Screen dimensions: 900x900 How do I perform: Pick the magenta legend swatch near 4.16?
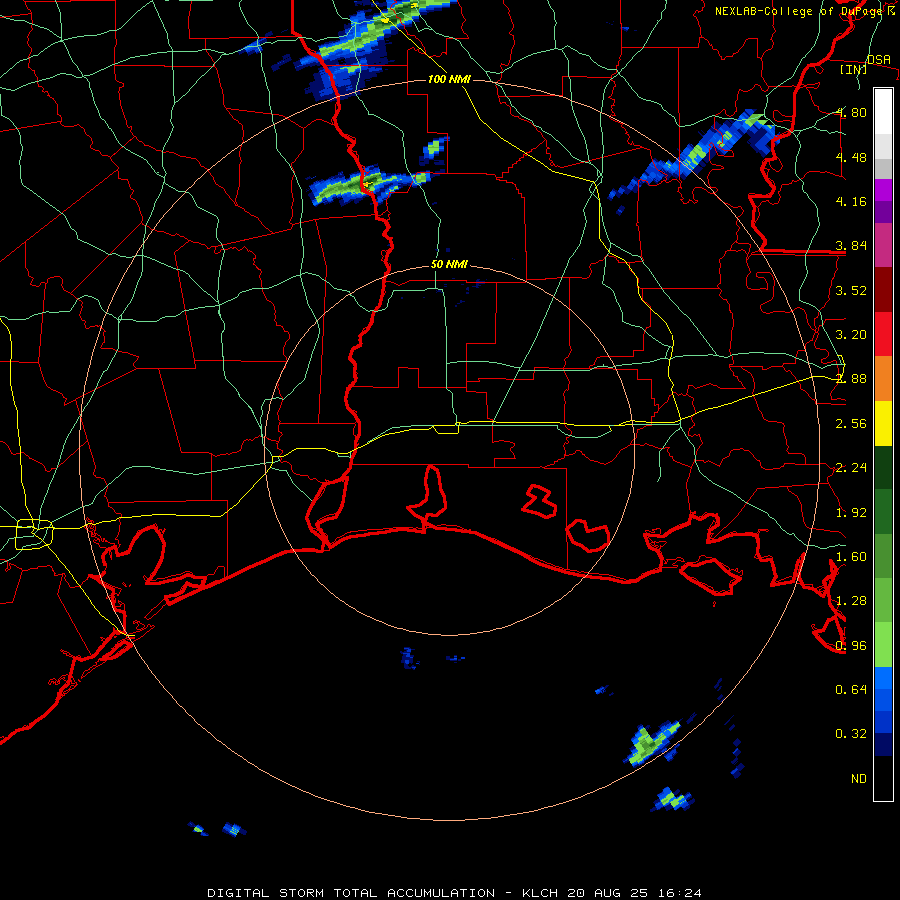[x=883, y=190]
